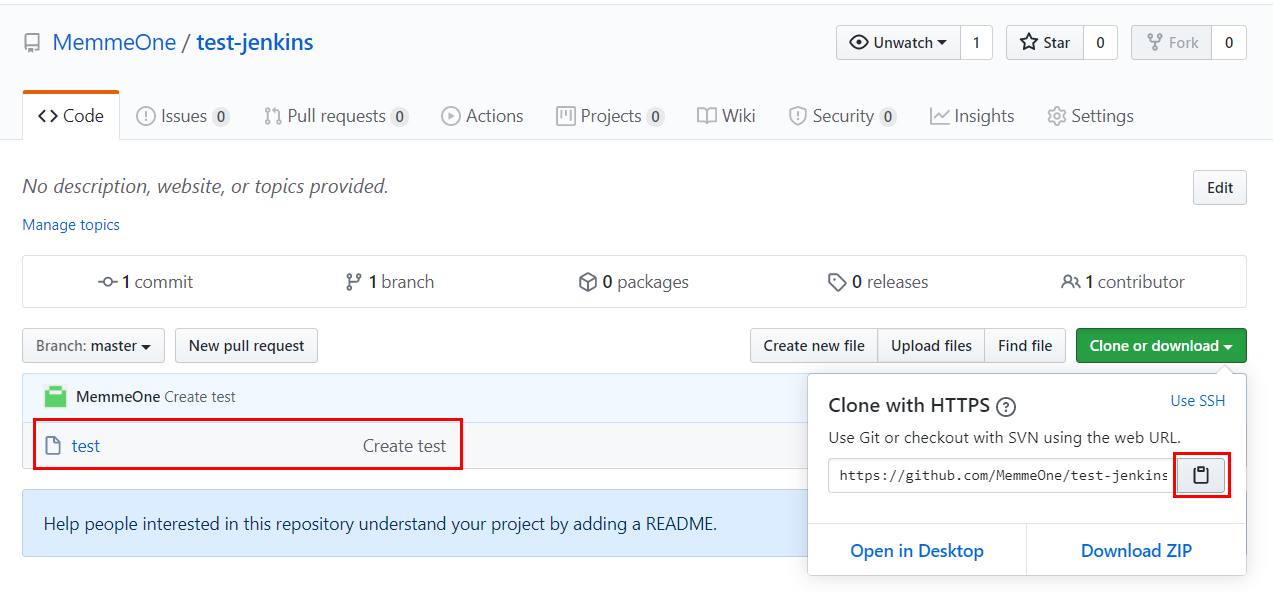View 1 branch list
This screenshot has width=1273, height=593.
(389, 282)
